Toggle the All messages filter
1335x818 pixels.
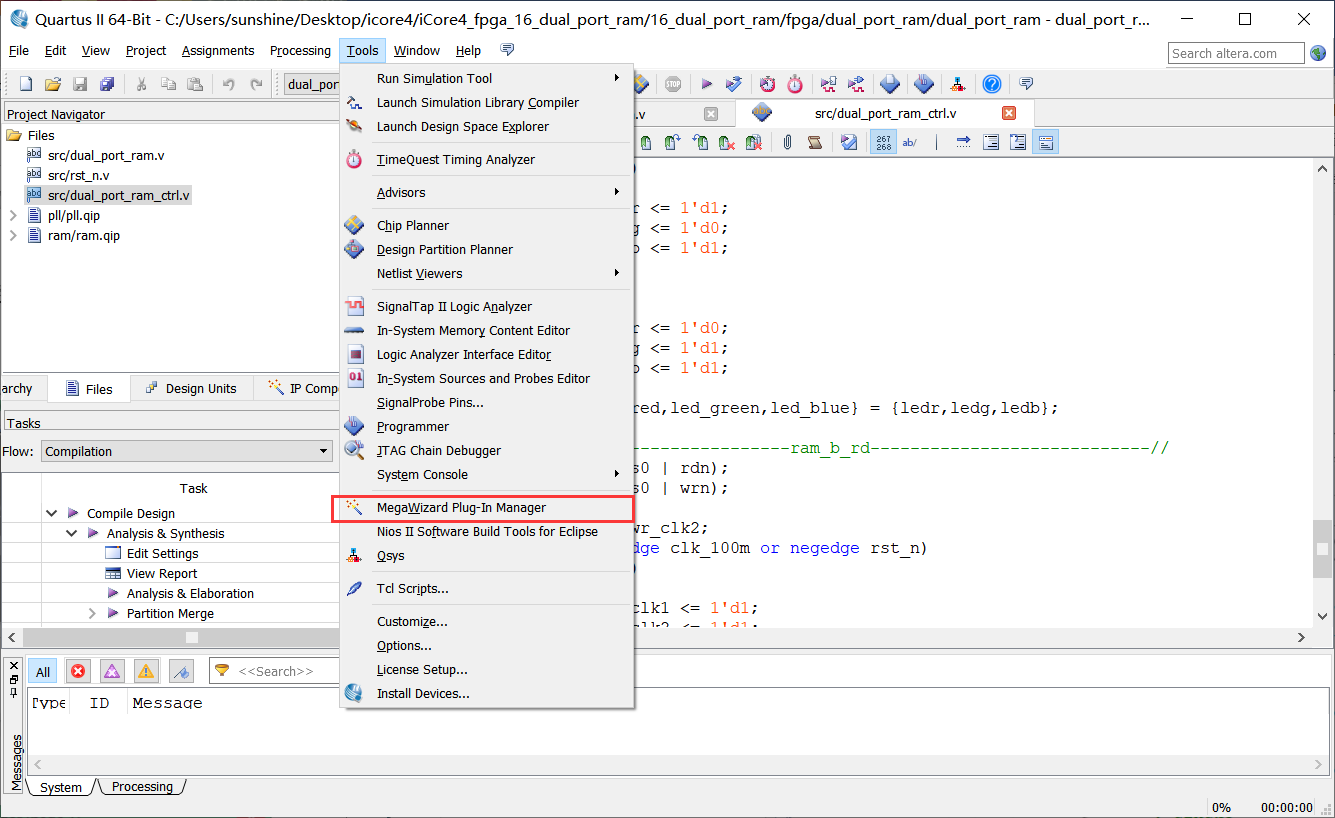click(x=43, y=672)
